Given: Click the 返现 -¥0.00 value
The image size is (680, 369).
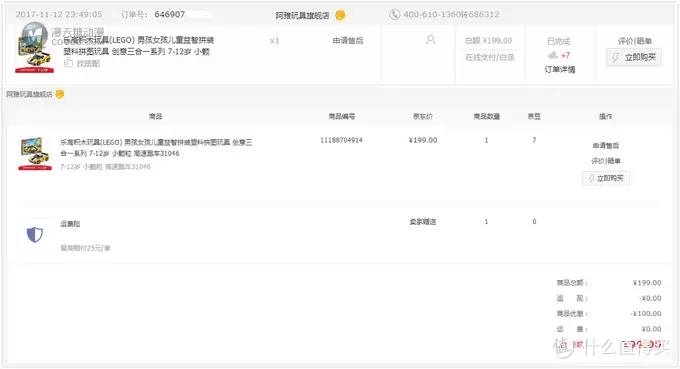Looking at the screenshot, I should coord(650,298).
